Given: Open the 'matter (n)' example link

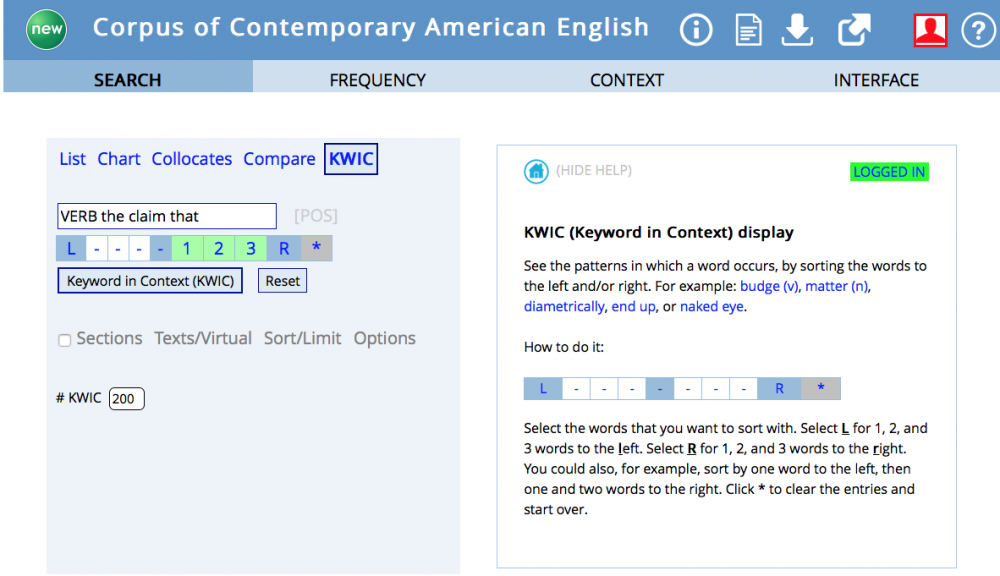Looking at the screenshot, I should point(836,286).
